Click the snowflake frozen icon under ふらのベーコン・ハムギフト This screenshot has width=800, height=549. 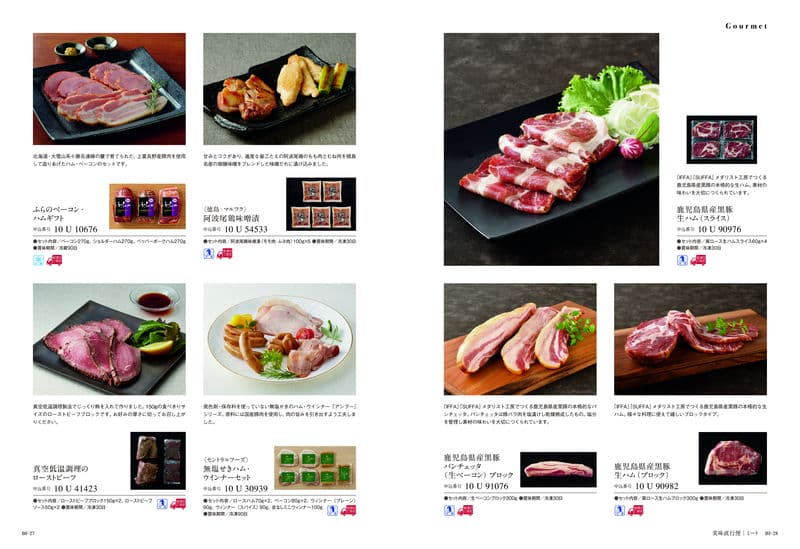38,260
